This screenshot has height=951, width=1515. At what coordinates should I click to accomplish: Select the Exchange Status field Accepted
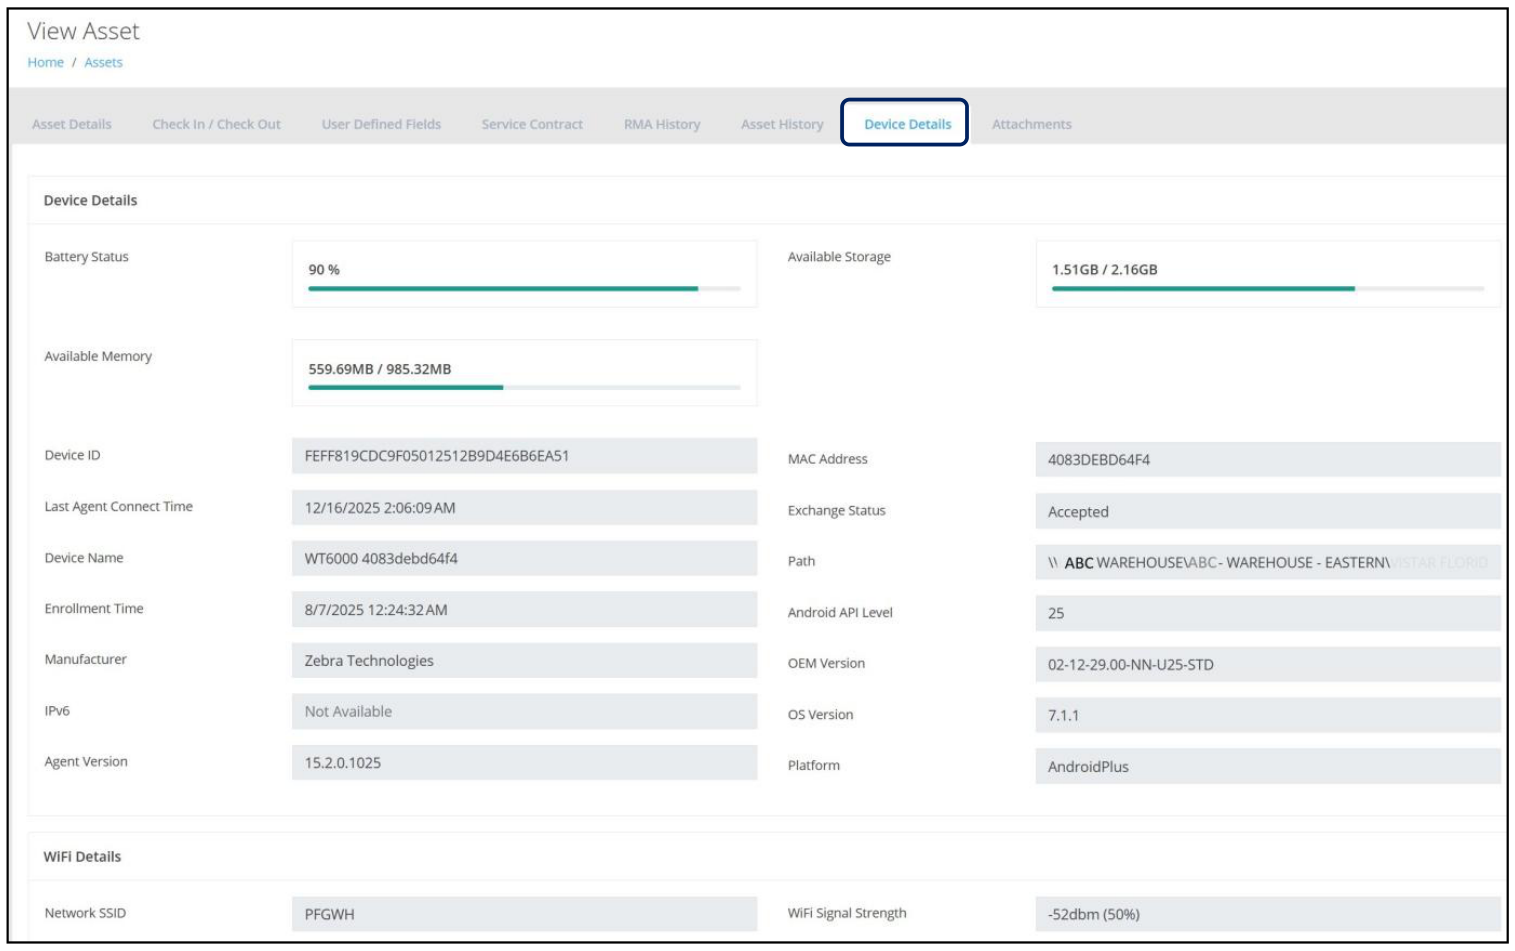tap(1268, 511)
